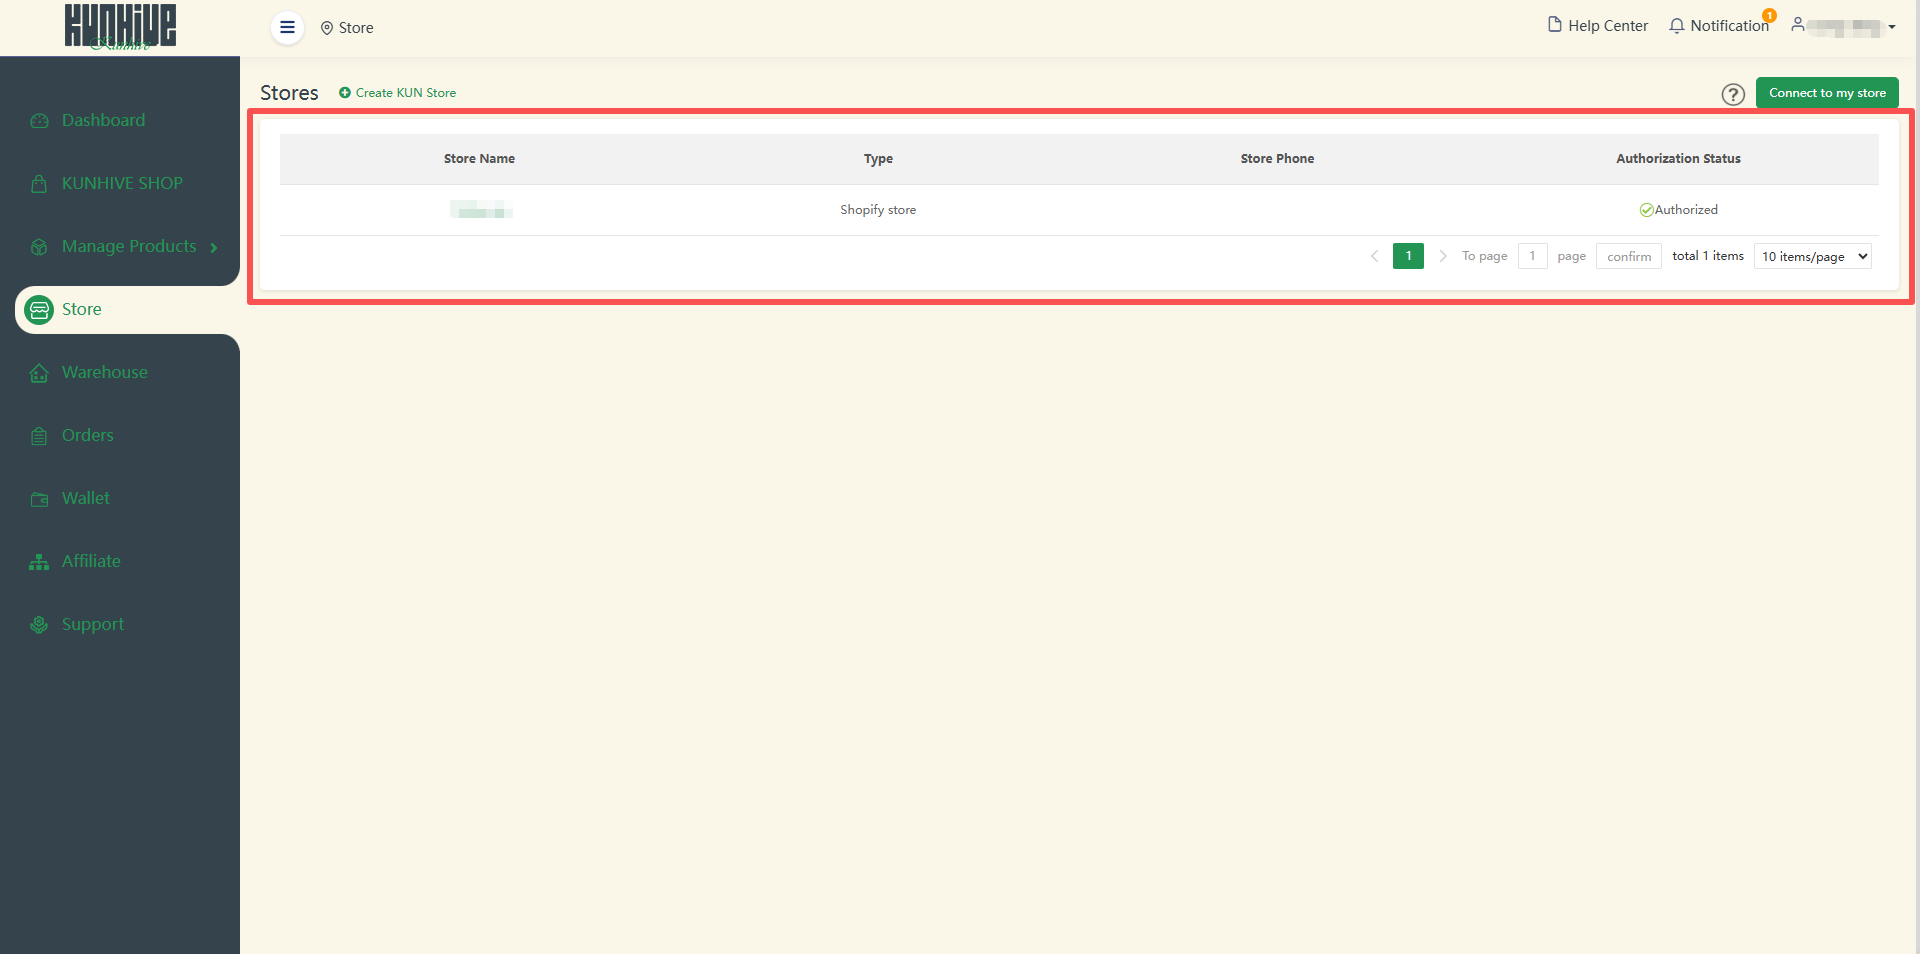Open the Dashboard sidebar icon
This screenshot has height=954, width=1920.
[39, 121]
